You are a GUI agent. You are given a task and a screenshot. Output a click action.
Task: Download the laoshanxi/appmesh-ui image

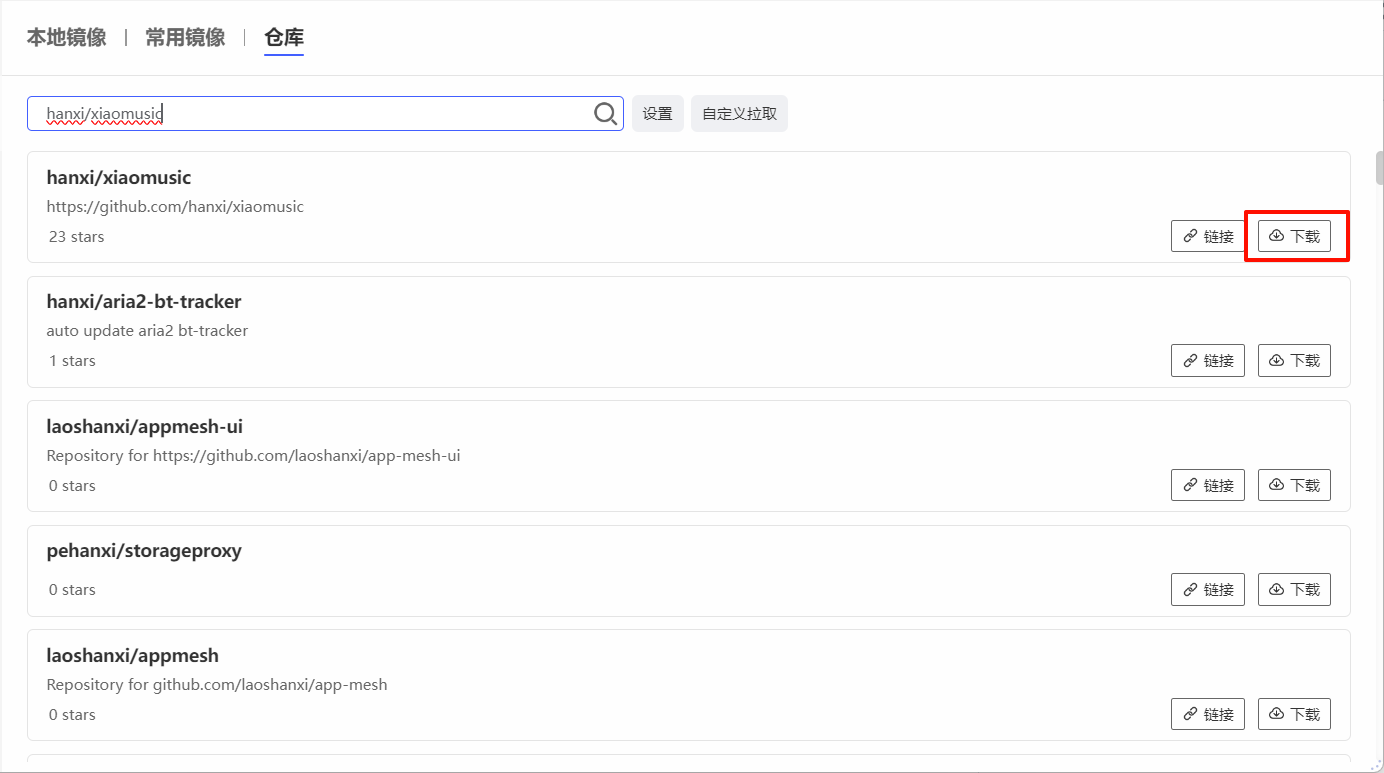[x=1294, y=485]
